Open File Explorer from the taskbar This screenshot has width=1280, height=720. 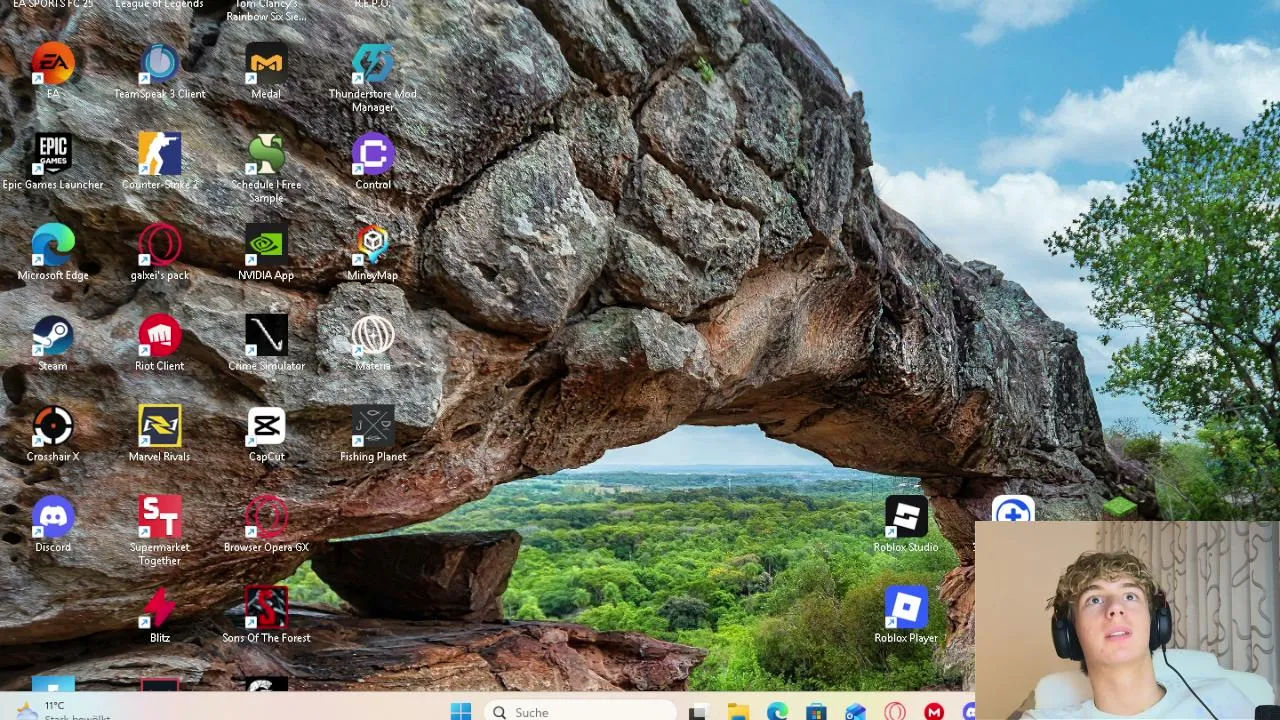738,712
